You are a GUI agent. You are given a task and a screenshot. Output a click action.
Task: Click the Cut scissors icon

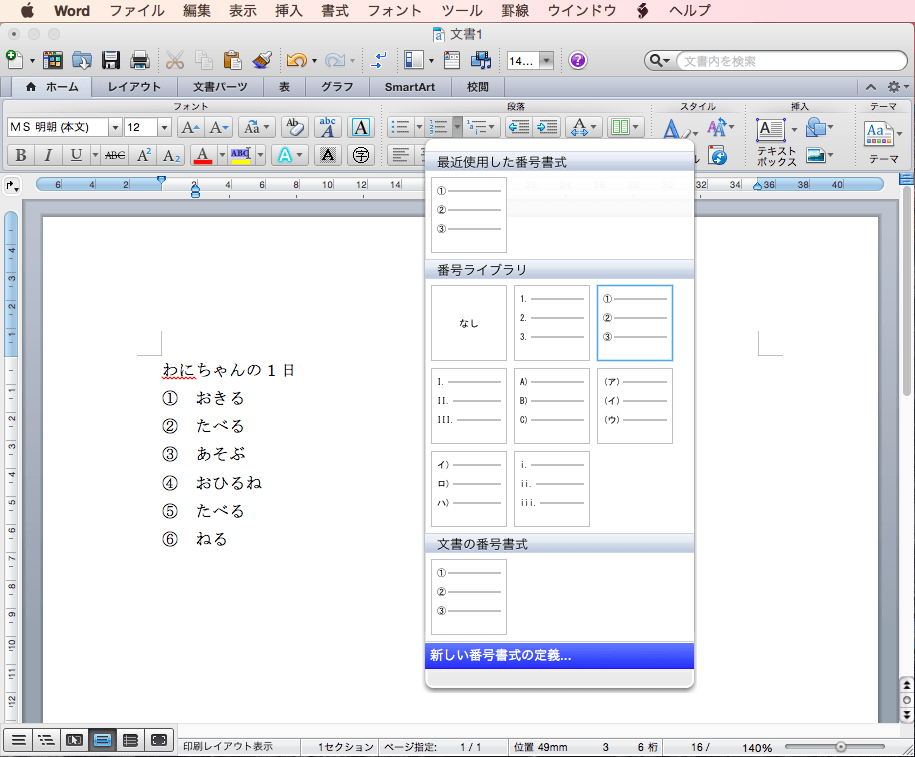(x=174, y=60)
